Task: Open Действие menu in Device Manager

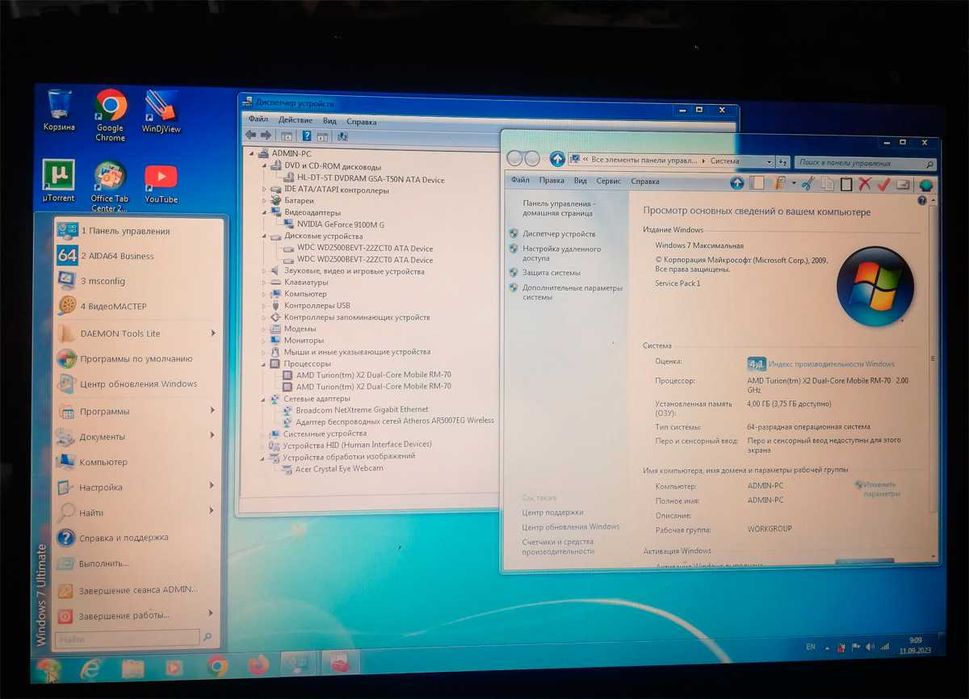Action: point(295,120)
